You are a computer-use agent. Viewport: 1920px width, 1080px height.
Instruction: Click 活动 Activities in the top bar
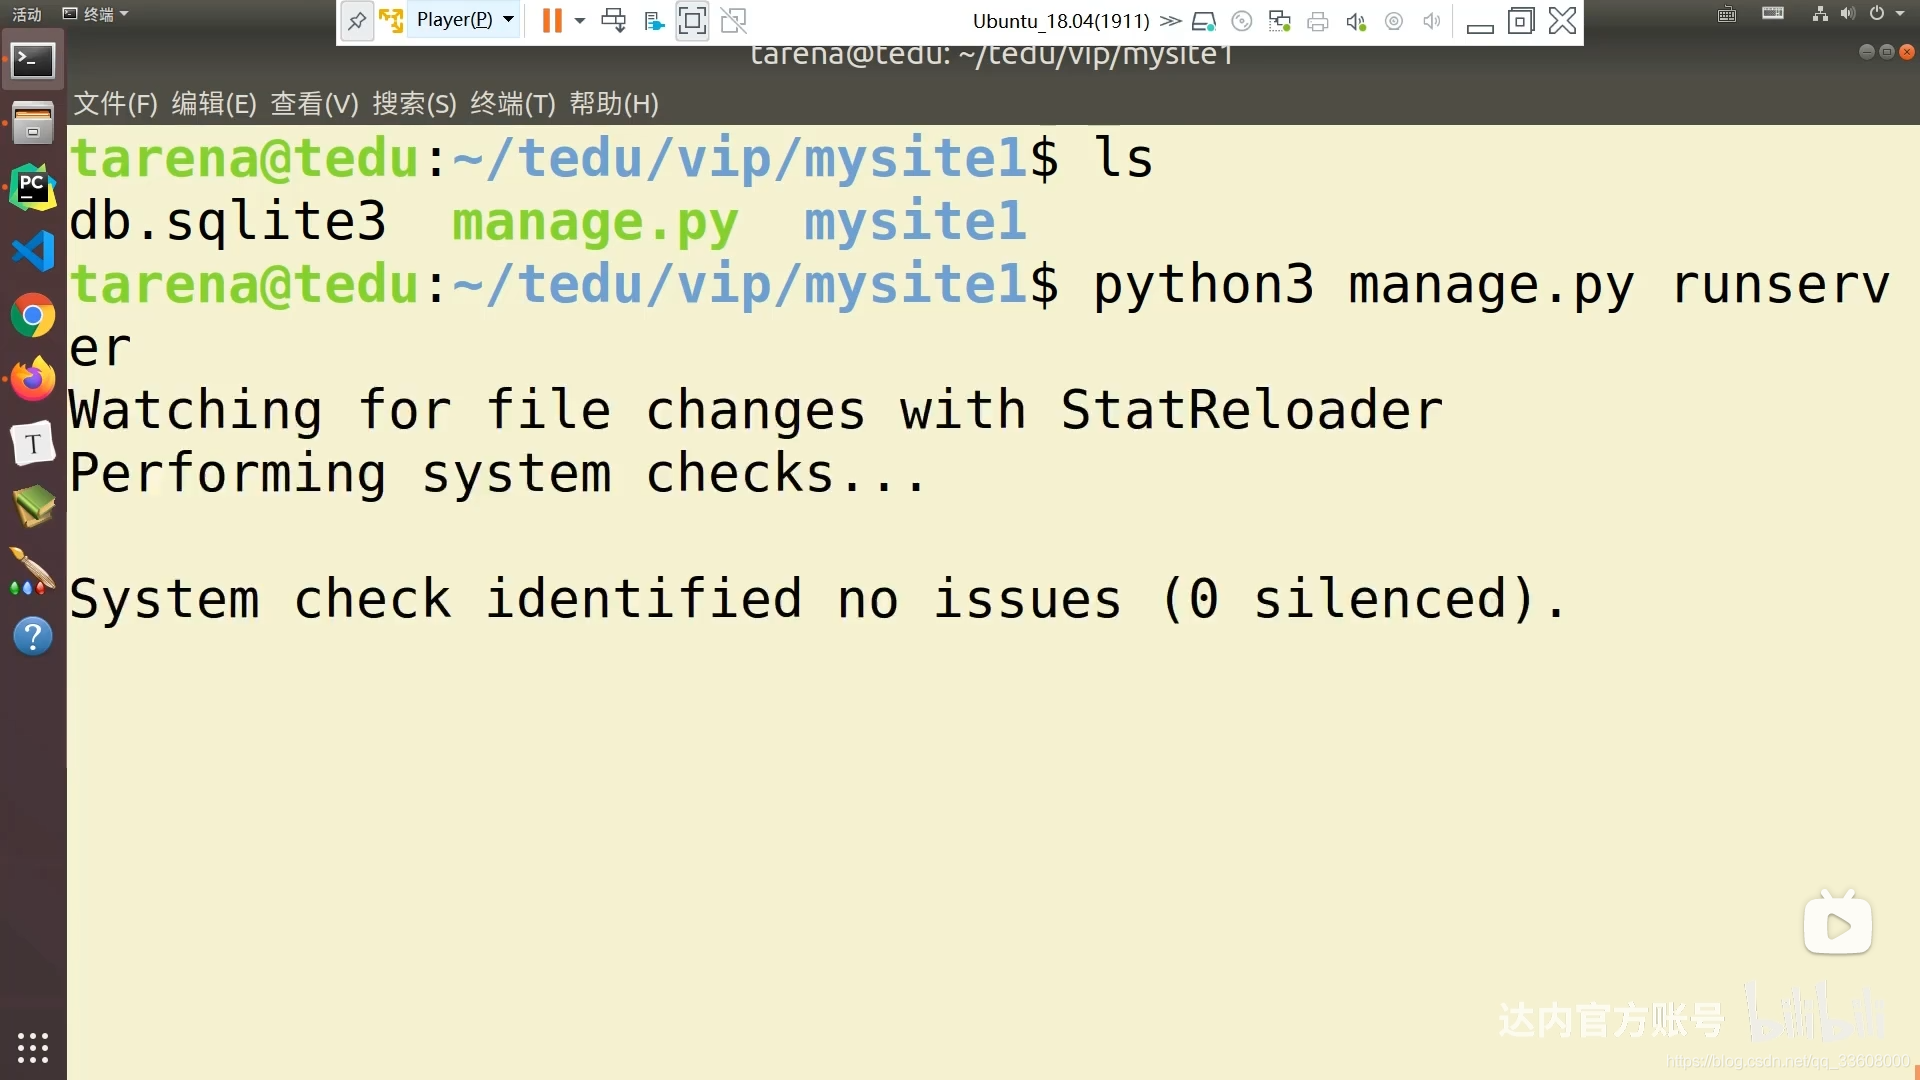pos(27,14)
